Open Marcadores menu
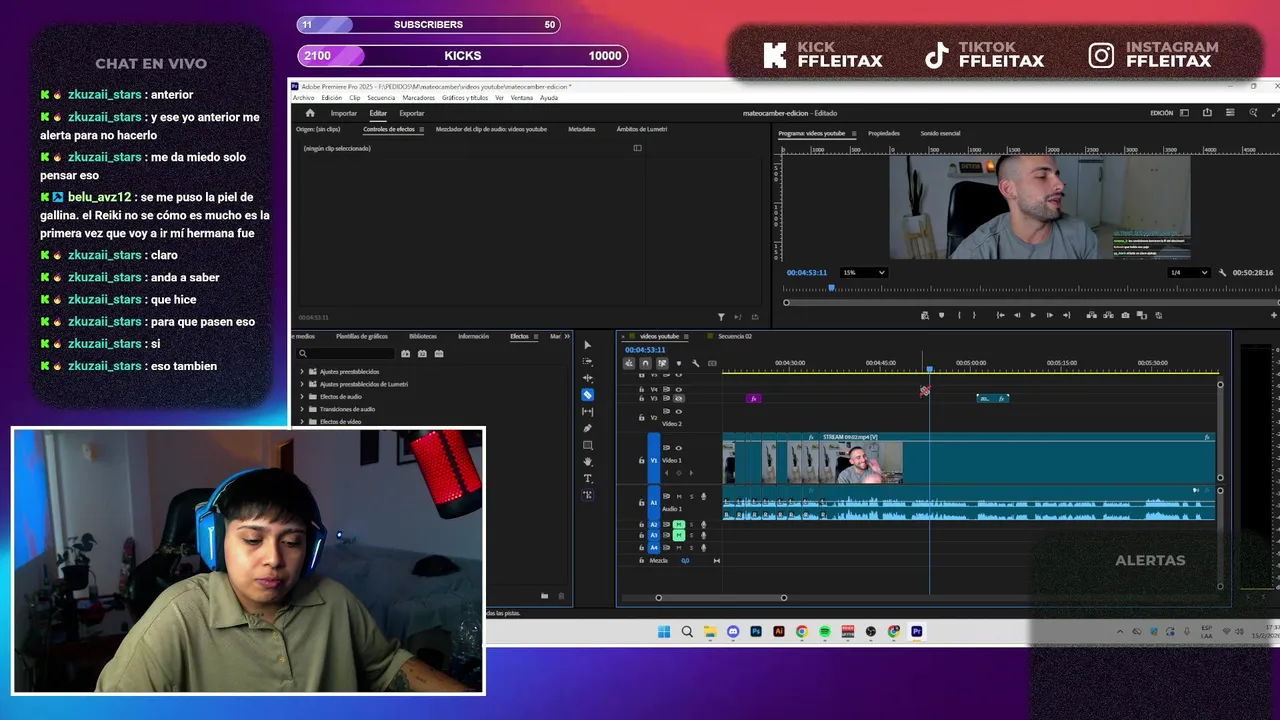The image size is (1280, 720). 418,98
